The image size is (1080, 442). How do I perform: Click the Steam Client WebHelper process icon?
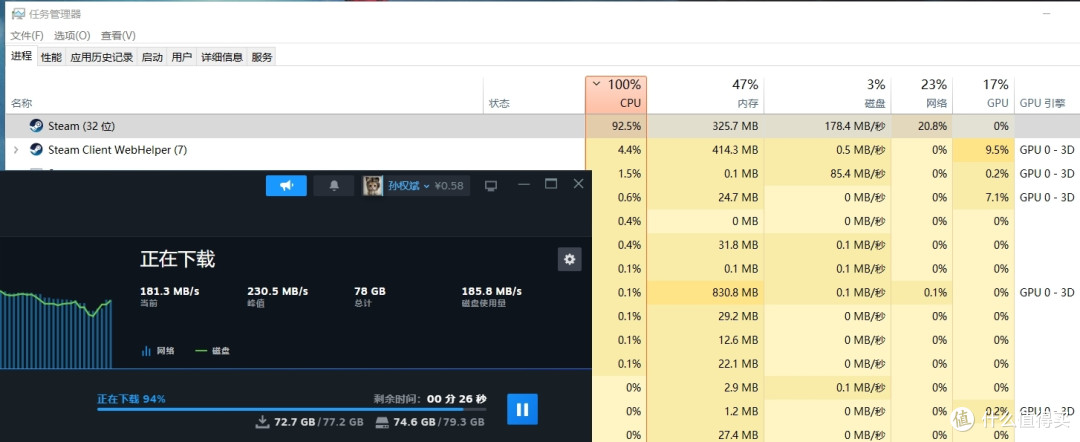pos(36,150)
